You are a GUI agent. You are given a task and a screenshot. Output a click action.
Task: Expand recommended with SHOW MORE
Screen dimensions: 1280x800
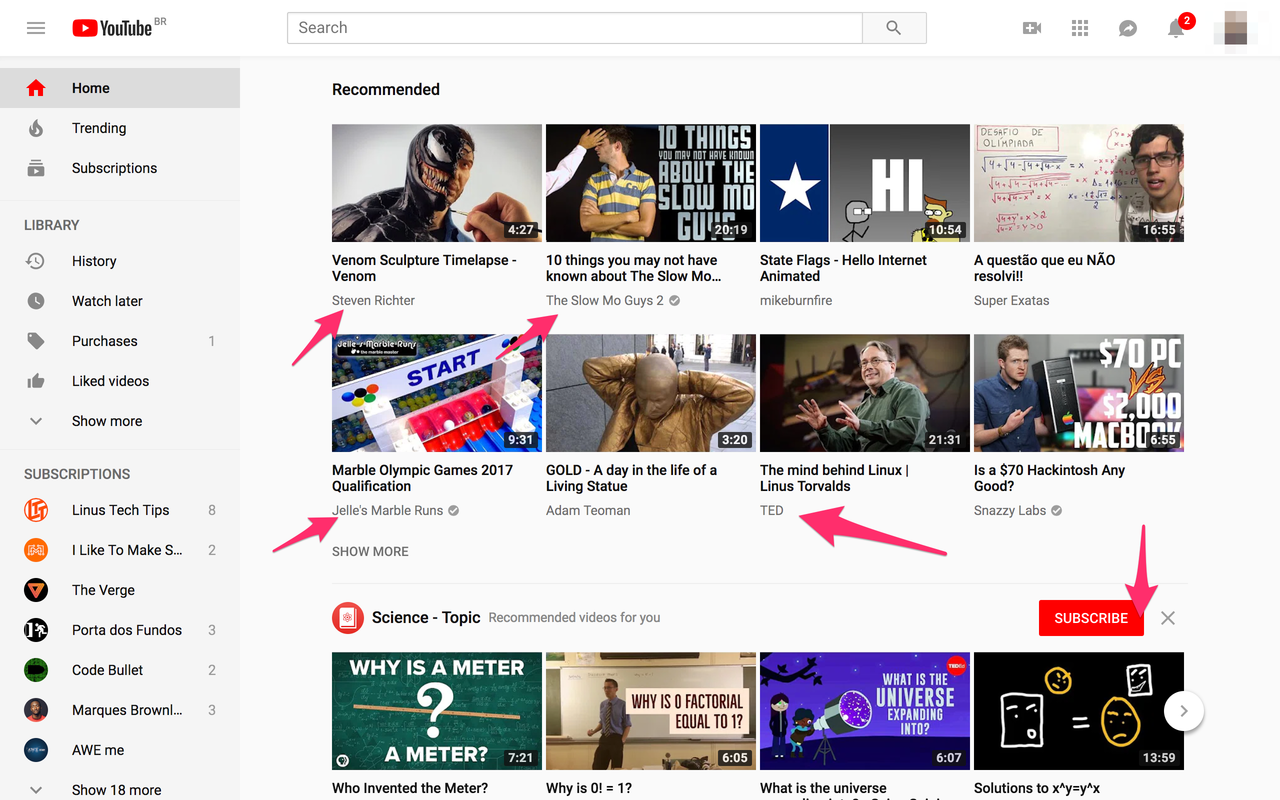pos(370,551)
